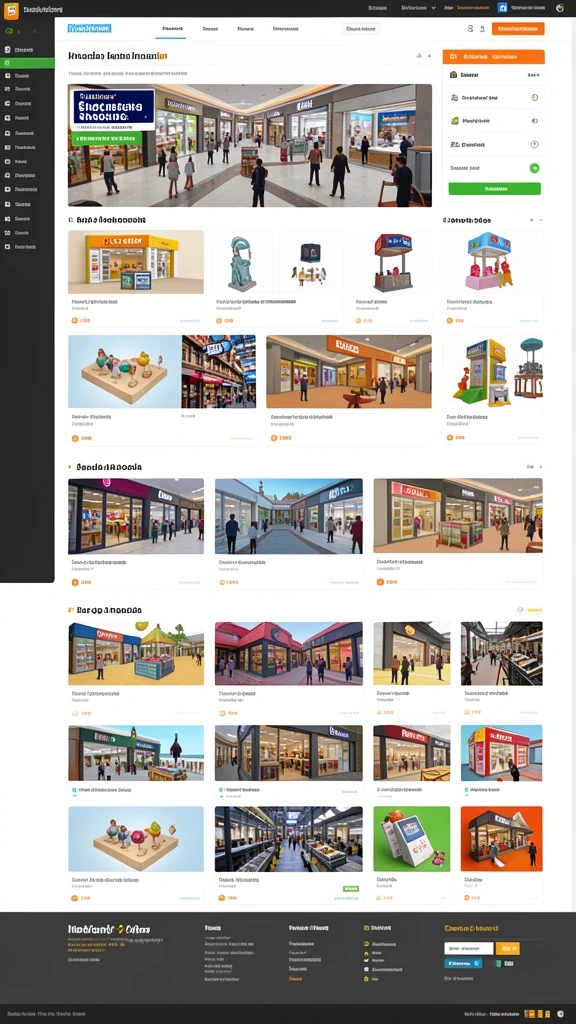The height and width of the screenshot is (1024, 576).
Task: Expand the orange header of the right panel
Action: [493, 57]
